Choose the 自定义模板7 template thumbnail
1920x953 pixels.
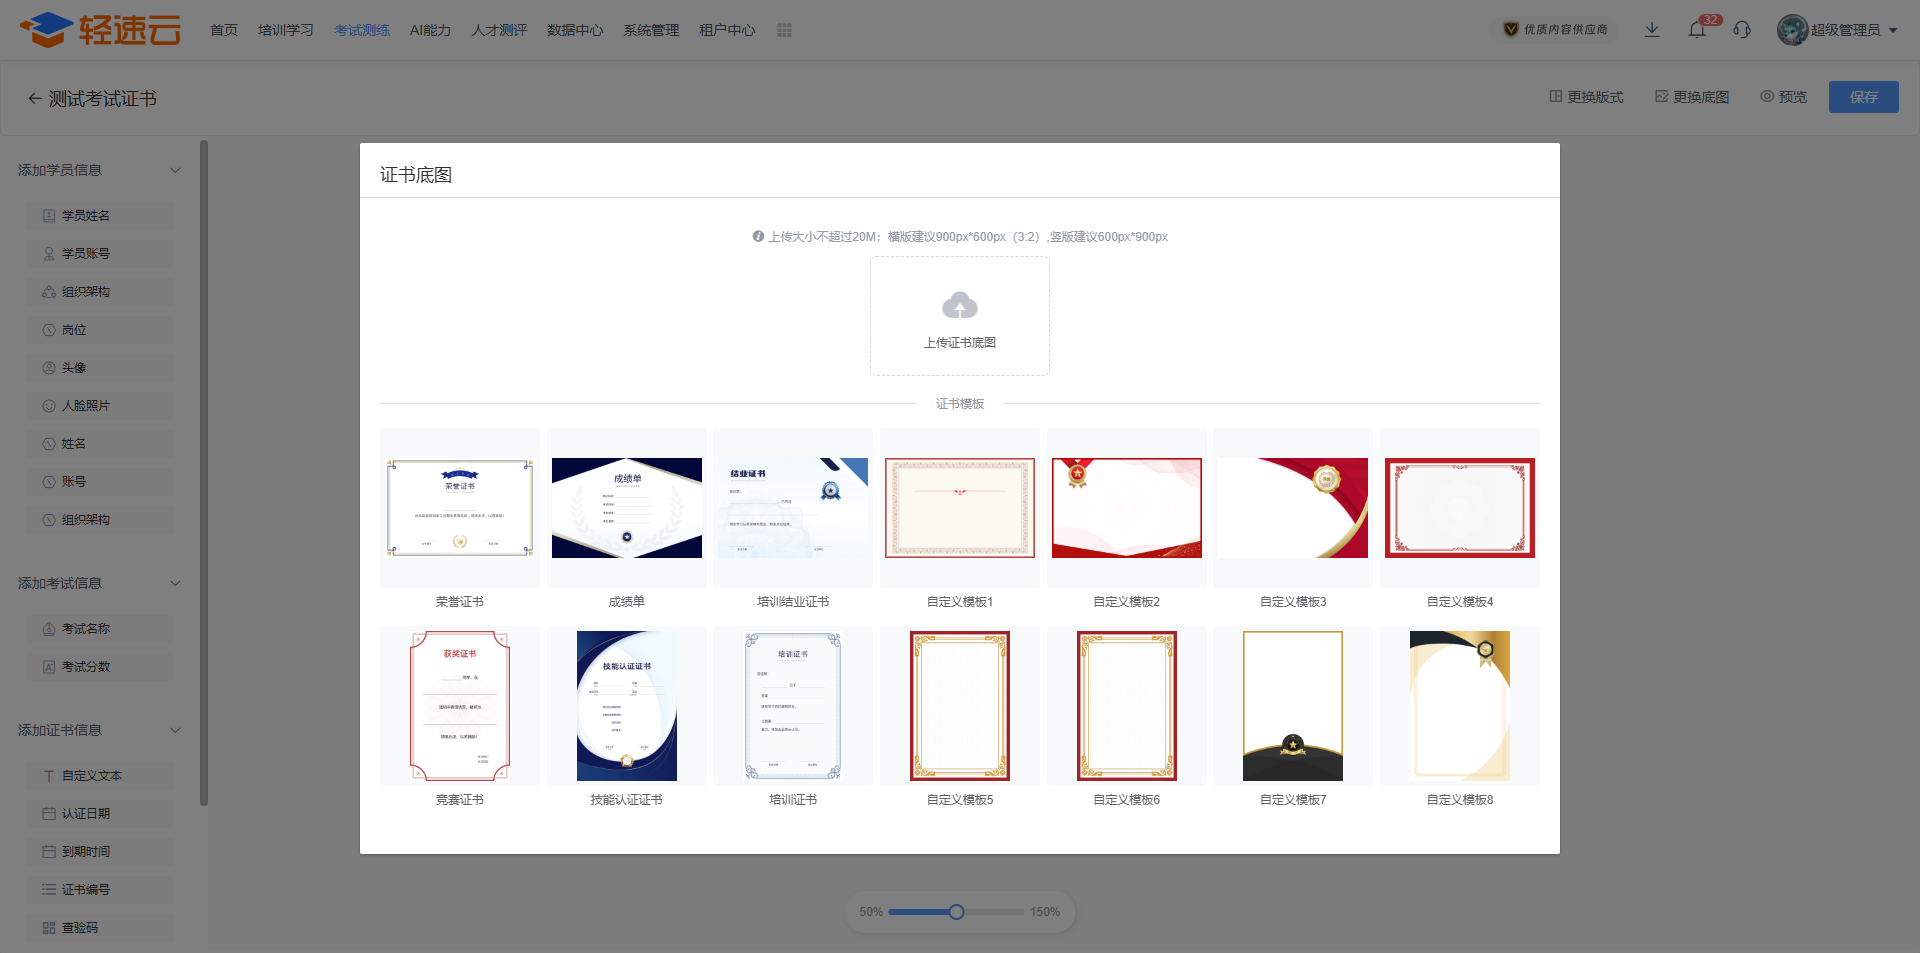coord(1293,706)
